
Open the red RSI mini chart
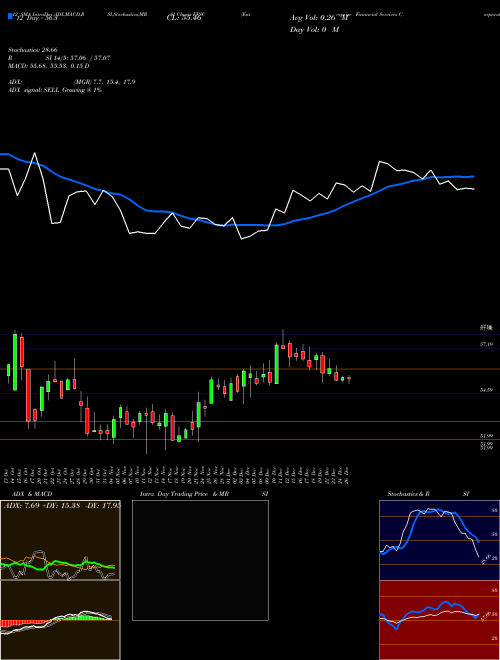click(x=439, y=620)
